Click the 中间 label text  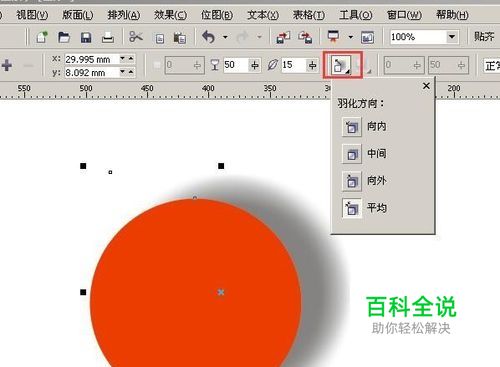pos(377,154)
